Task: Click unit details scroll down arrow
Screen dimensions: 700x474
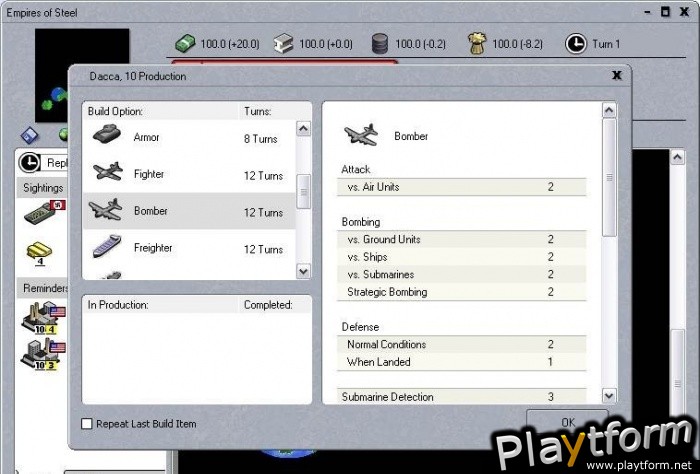Action: tap(609, 395)
